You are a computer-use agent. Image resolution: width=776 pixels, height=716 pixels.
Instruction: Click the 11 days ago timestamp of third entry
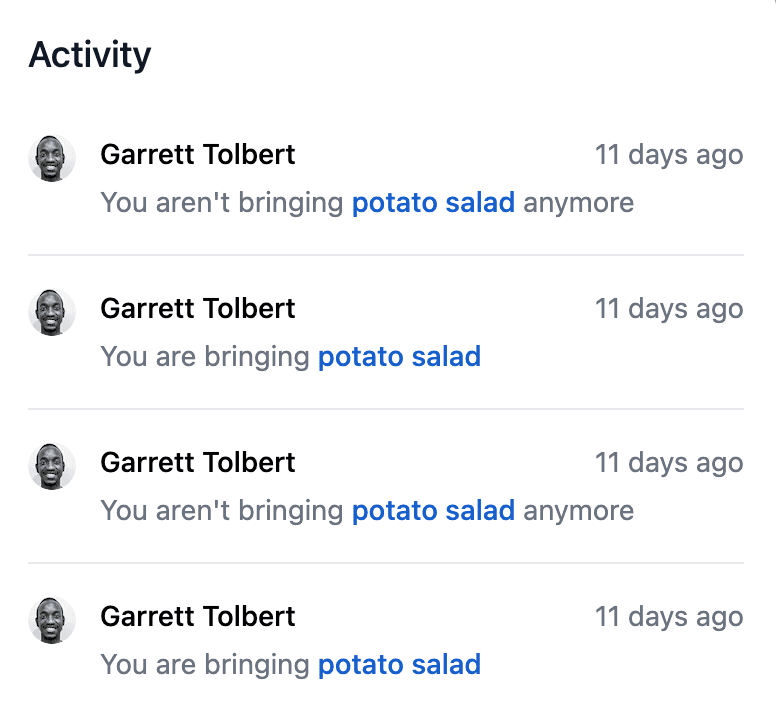[x=669, y=463]
